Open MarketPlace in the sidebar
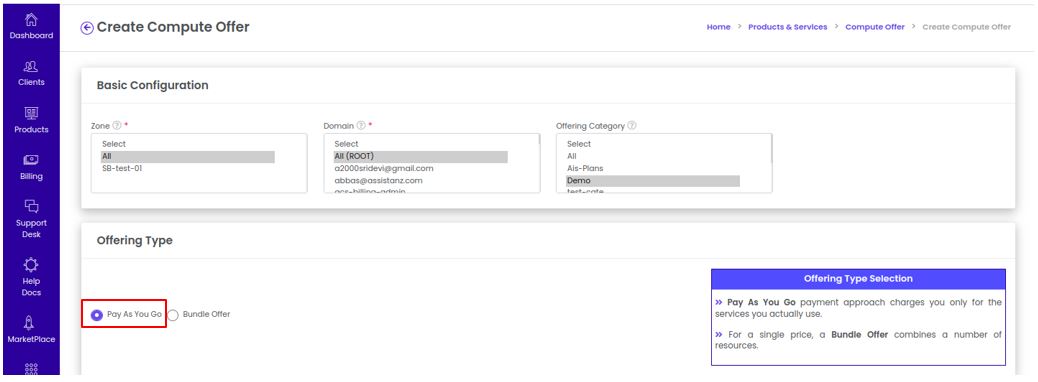This screenshot has height=382, width=1038. pyautogui.click(x=31, y=330)
